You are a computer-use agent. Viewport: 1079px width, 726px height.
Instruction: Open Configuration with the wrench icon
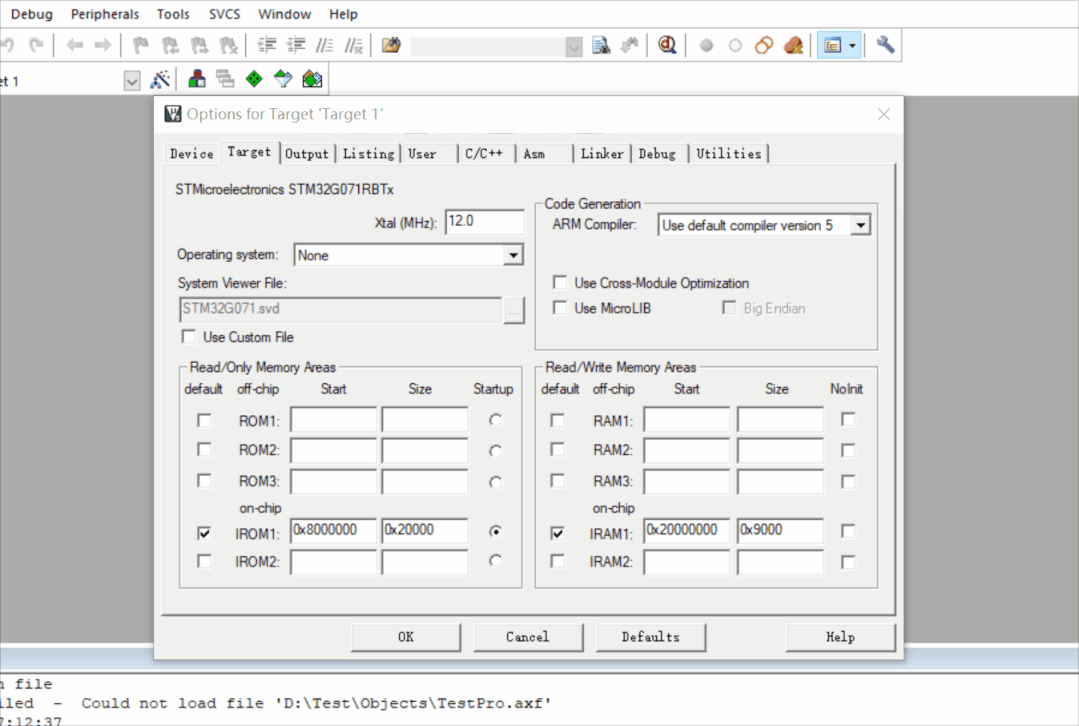pos(885,45)
